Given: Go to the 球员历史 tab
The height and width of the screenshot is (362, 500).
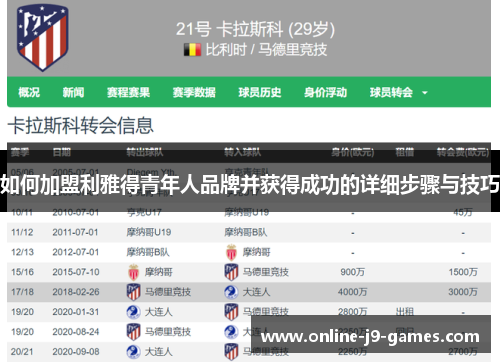Looking at the screenshot, I should click(x=260, y=92).
